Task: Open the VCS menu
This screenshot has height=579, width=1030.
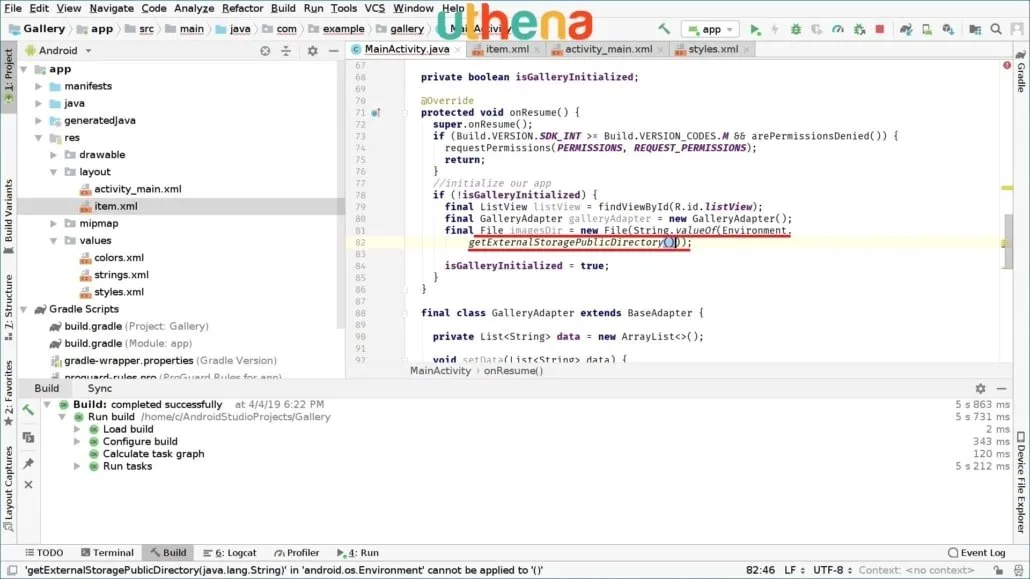Action: [374, 9]
